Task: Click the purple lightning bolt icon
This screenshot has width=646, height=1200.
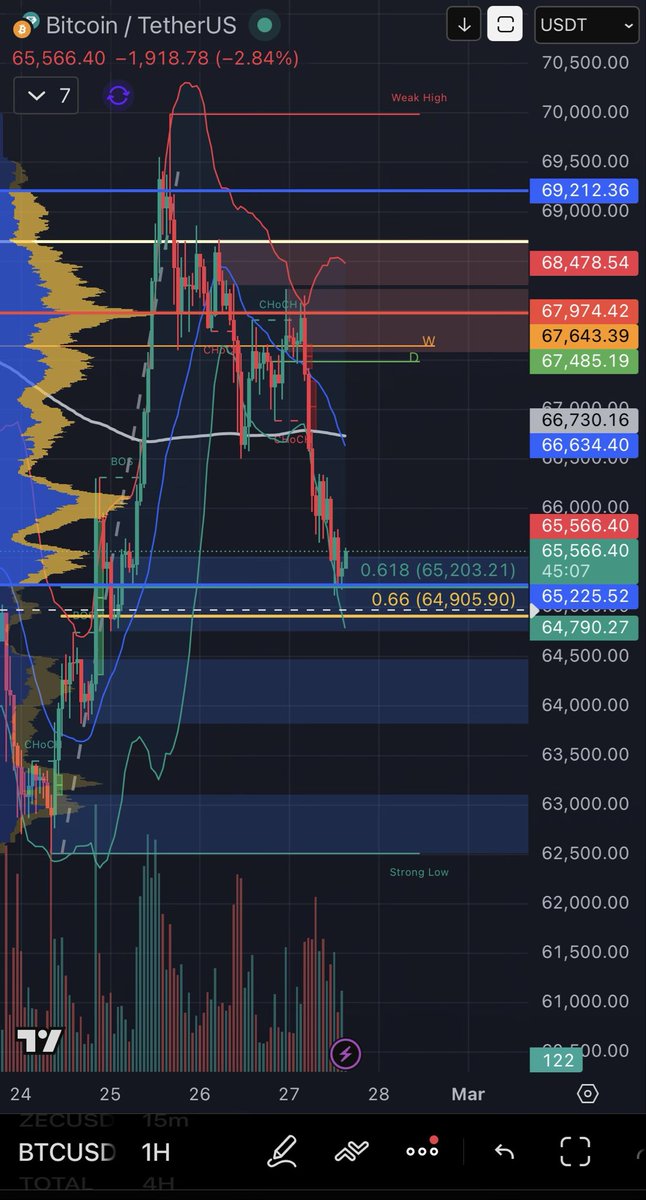Action: pos(345,1053)
